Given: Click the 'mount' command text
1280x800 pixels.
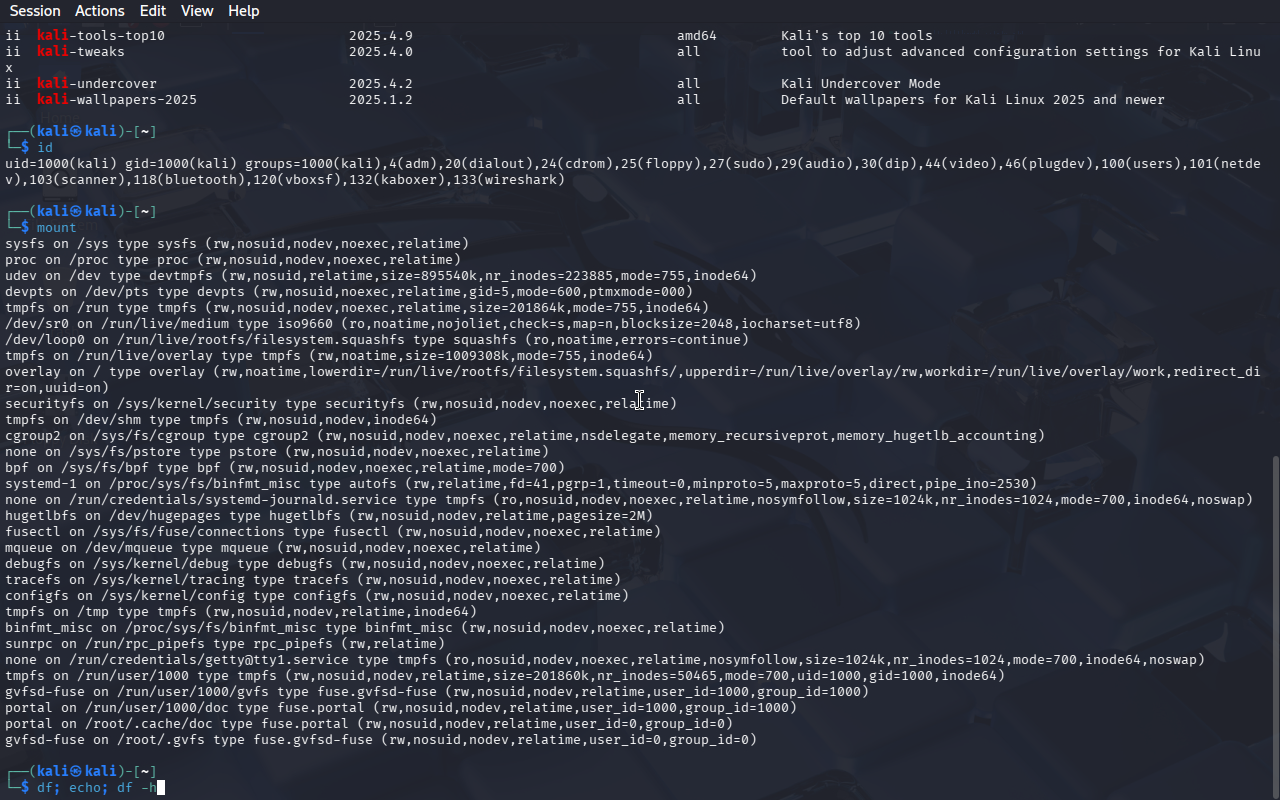Looking at the screenshot, I should (x=56, y=228).
